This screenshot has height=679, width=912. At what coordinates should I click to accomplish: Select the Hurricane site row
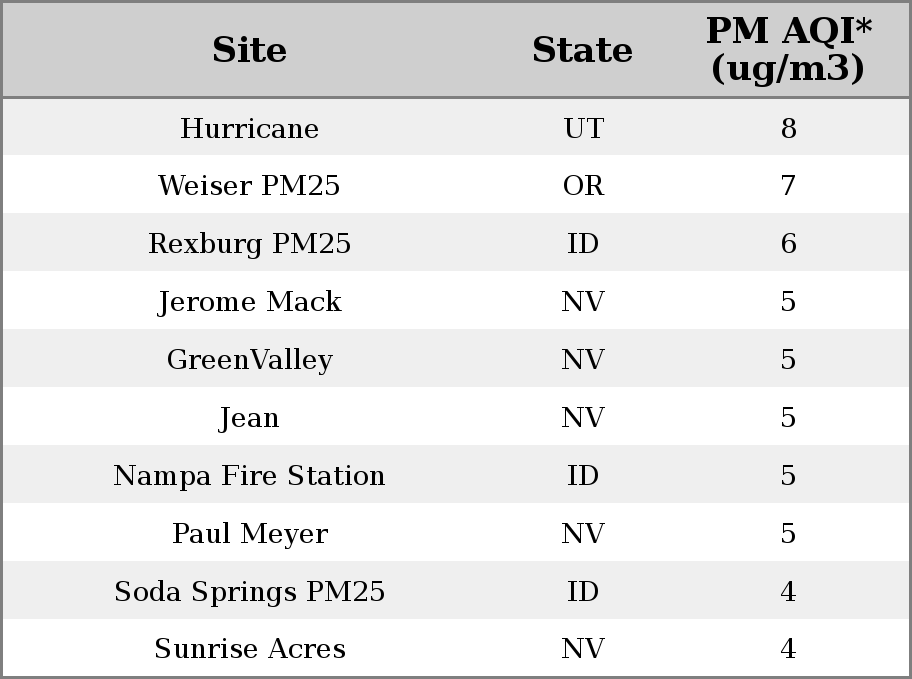[456, 127]
